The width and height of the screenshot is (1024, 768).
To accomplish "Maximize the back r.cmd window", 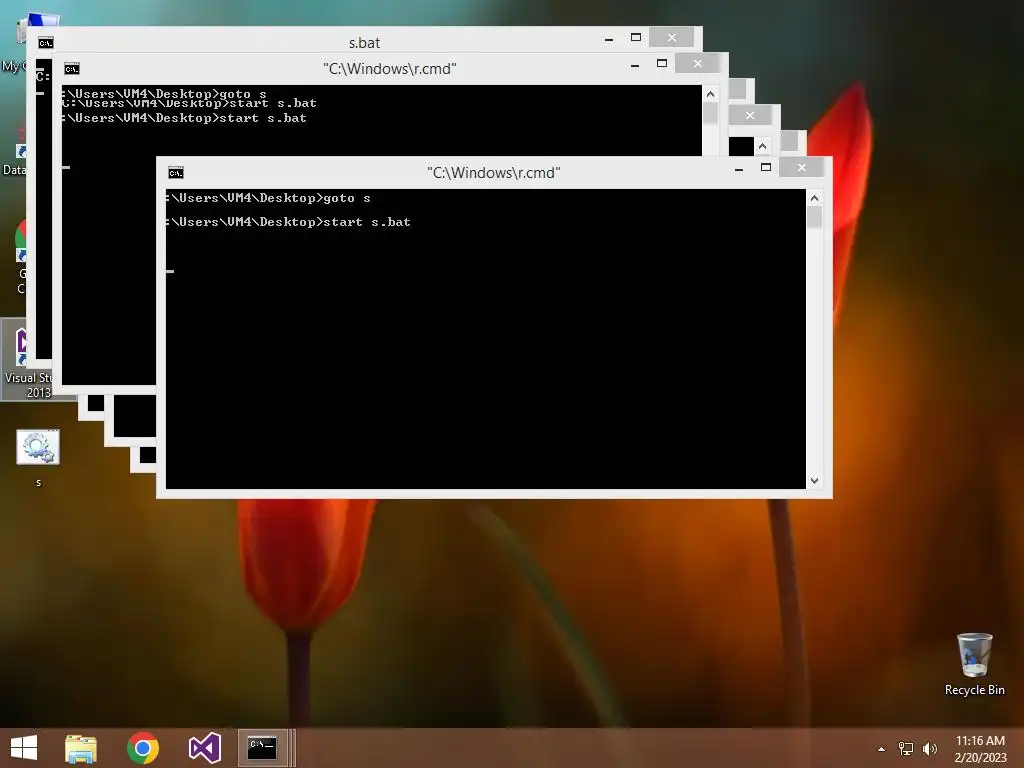I will [662, 64].
